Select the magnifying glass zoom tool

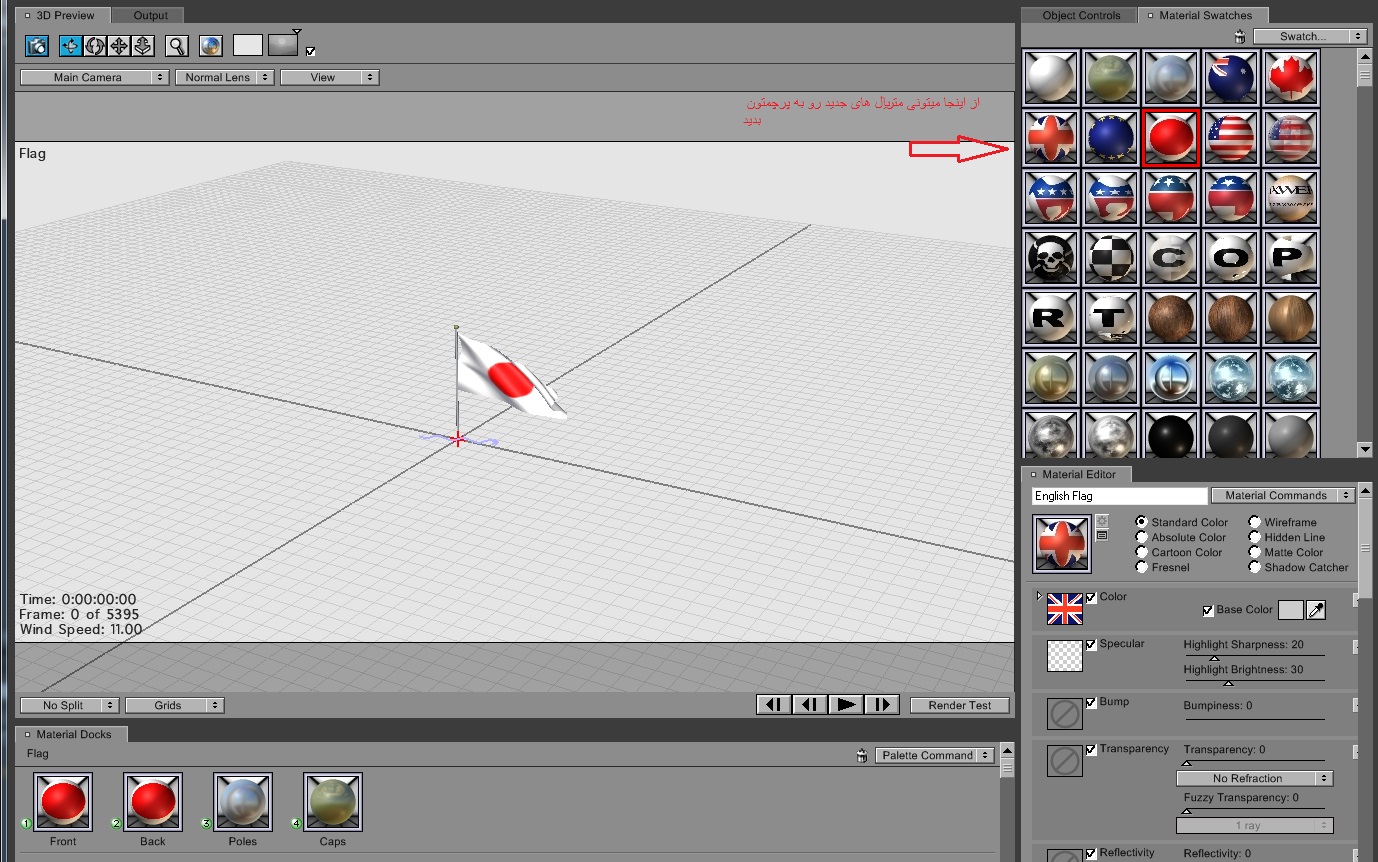pos(177,45)
